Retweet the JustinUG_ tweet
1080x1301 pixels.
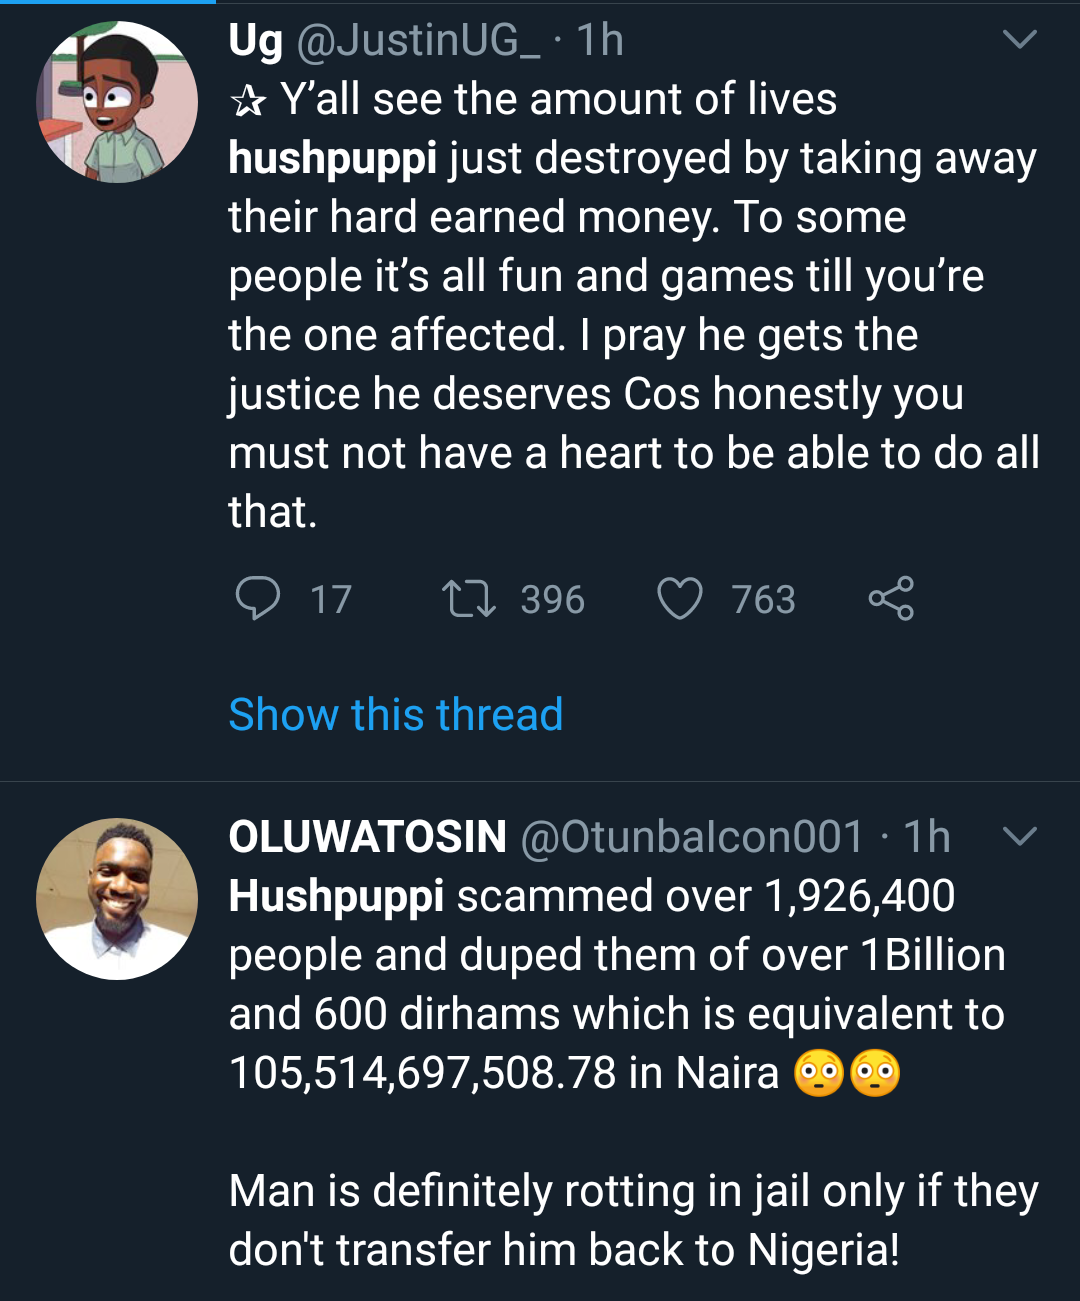click(468, 599)
